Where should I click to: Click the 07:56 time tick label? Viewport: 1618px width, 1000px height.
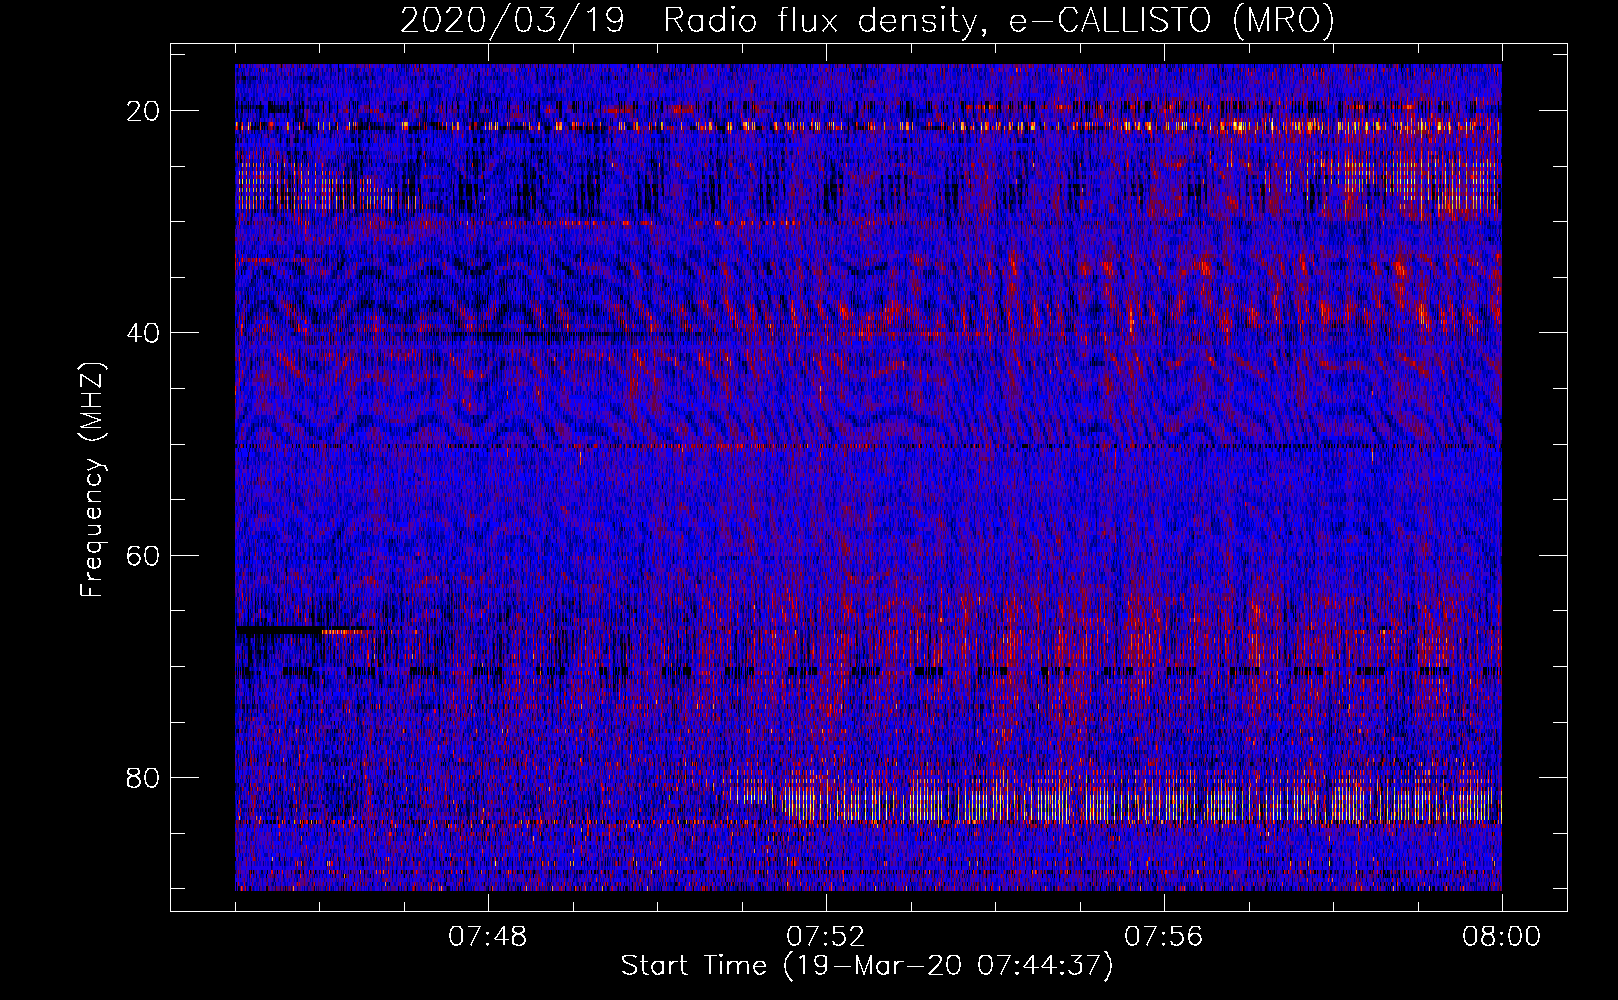point(1163,937)
